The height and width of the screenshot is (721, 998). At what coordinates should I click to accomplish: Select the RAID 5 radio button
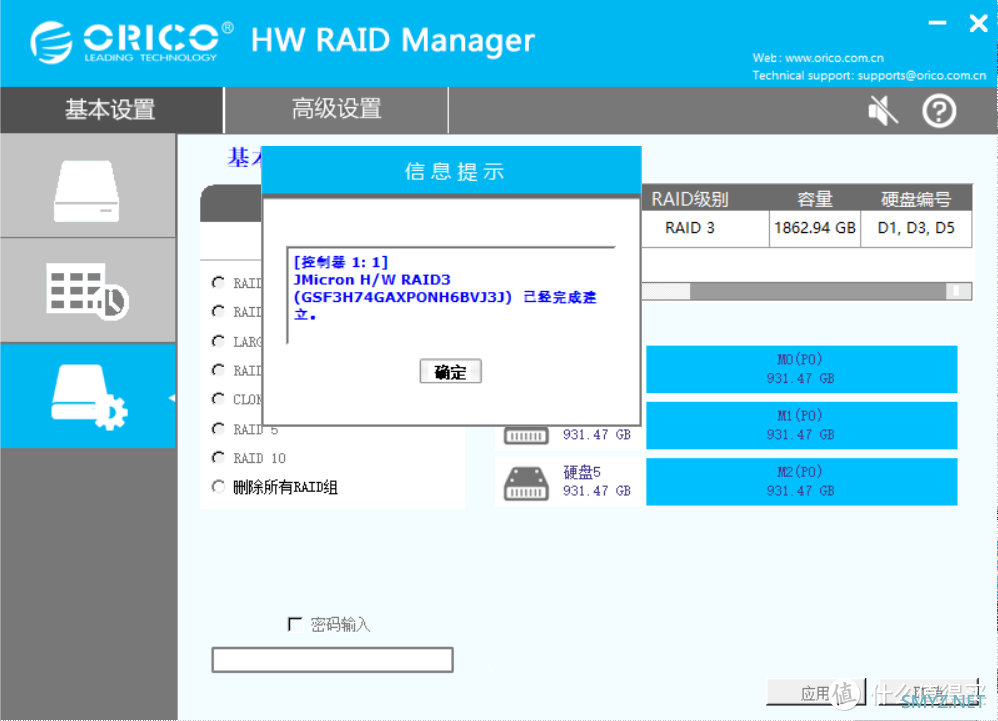(x=218, y=429)
